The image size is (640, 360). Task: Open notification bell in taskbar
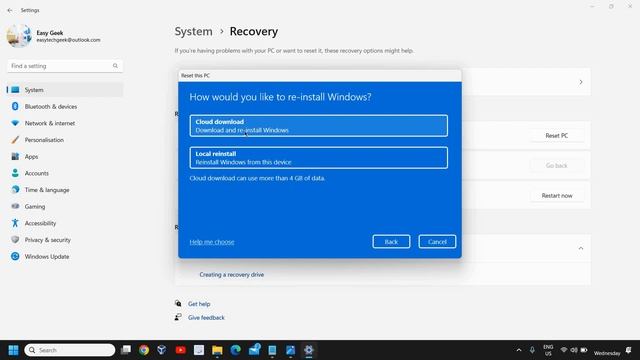click(x=629, y=350)
